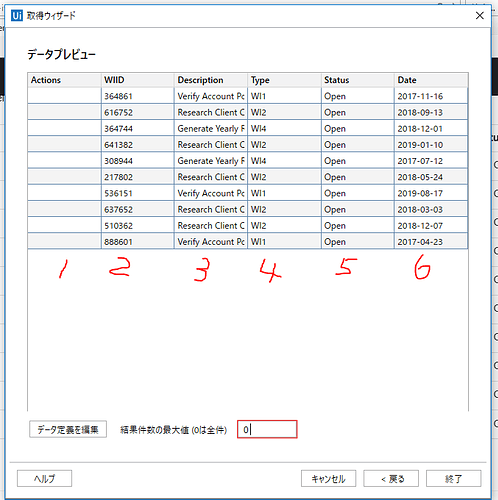Click the Generate Yearly cell for WIID 308944
Image resolution: width=498 pixels, height=500 pixels.
(x=211, y=161)
